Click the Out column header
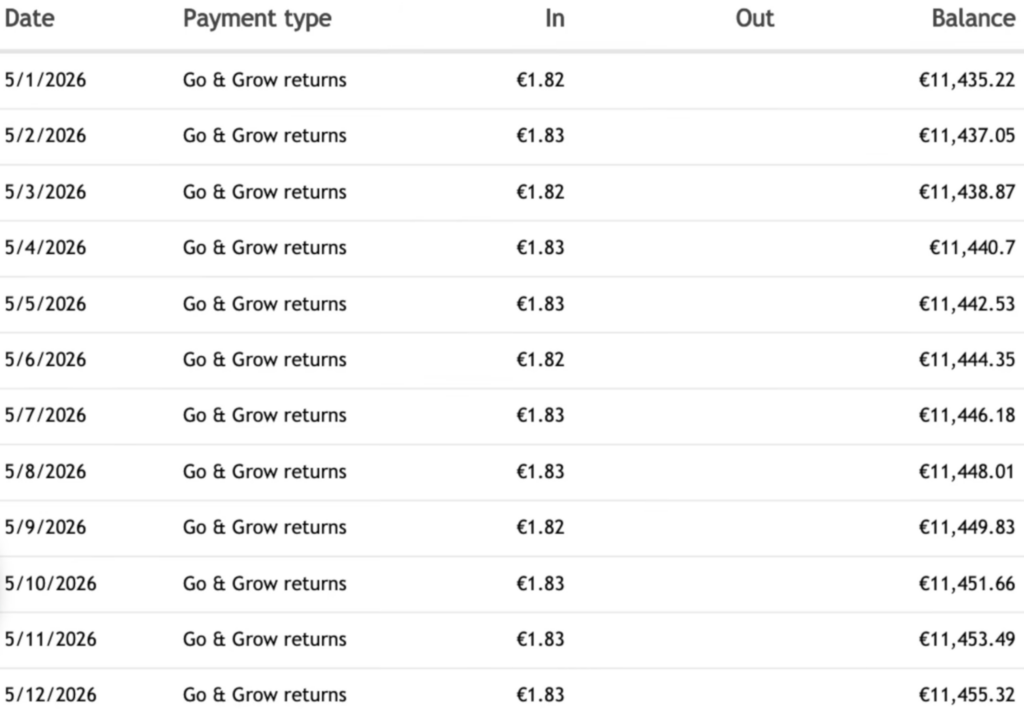This screenshot has width=1024, height=709. click(x=754, y=18)
